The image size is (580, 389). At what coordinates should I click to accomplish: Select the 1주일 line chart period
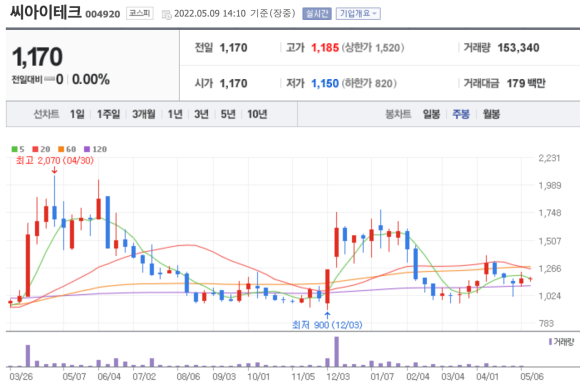[x=108, y=114]
